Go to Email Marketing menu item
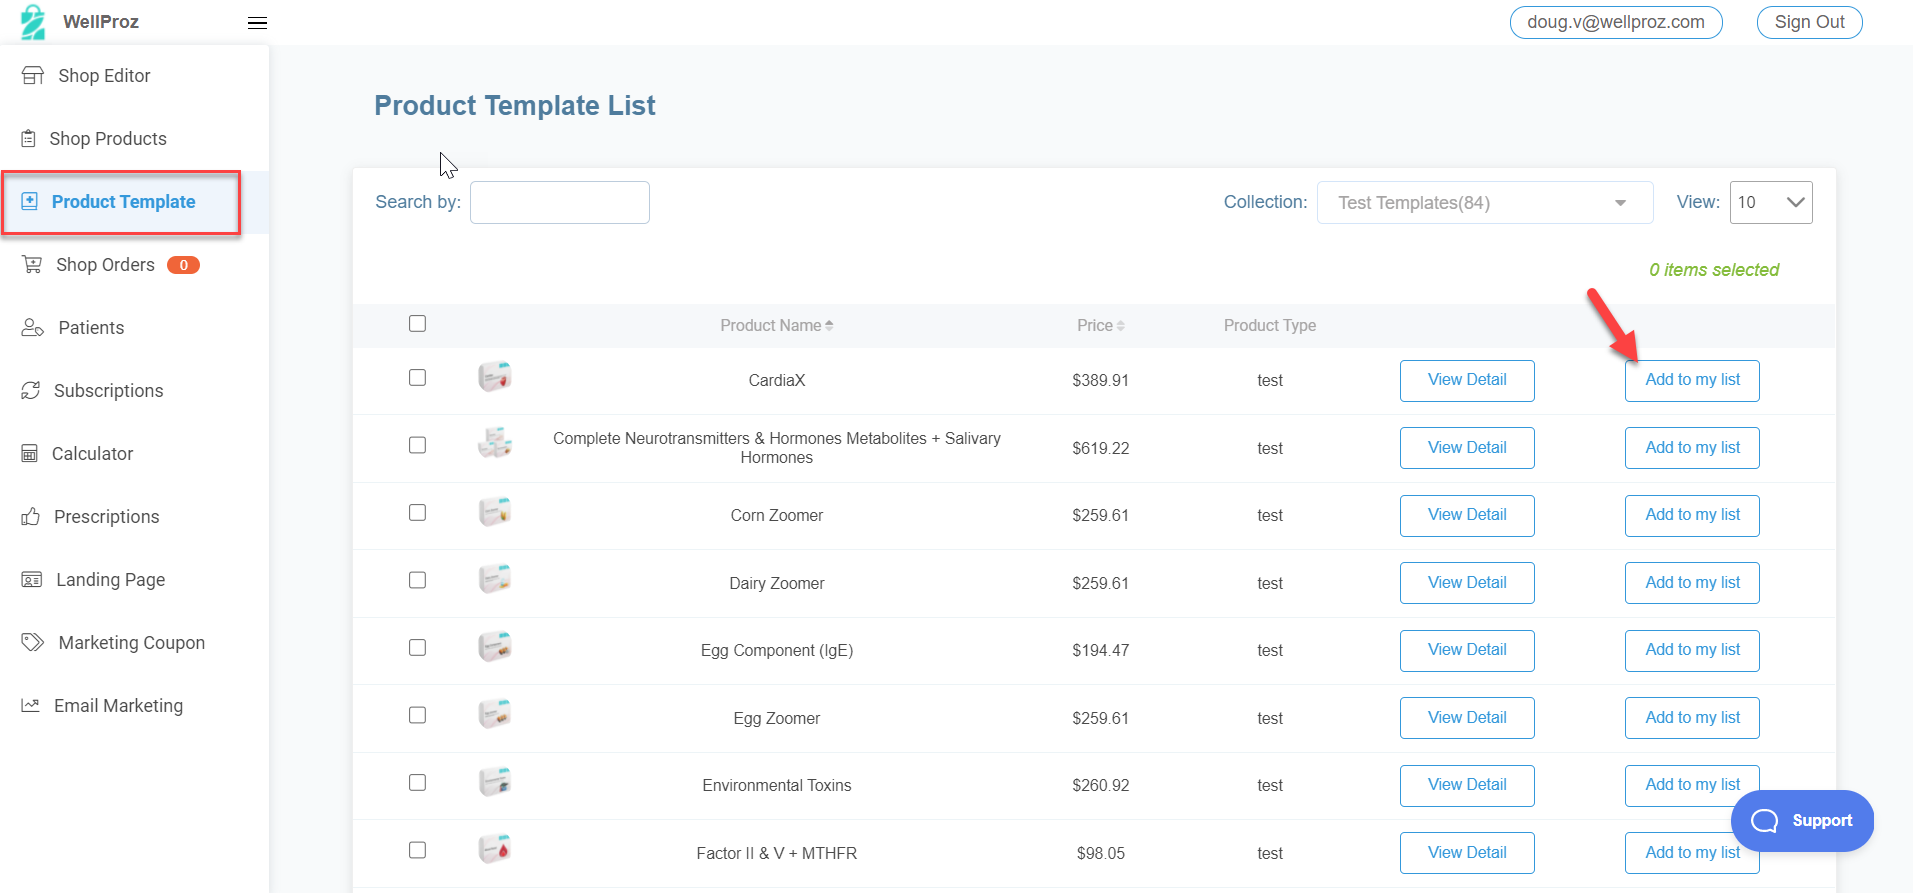 (118, 706)
